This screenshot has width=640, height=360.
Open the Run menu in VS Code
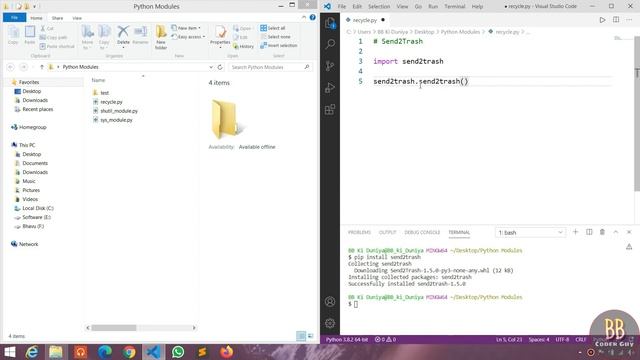coord(433,7)
